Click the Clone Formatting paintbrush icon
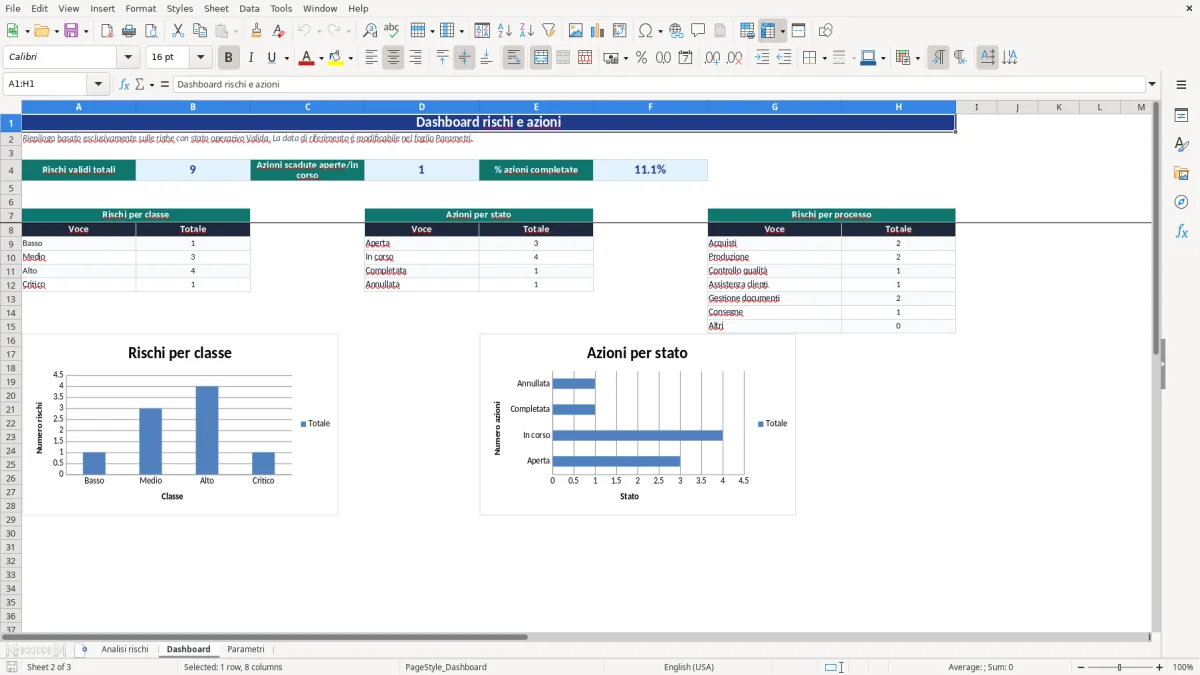The image size is (1200, 675). click(x=257, y=31)
